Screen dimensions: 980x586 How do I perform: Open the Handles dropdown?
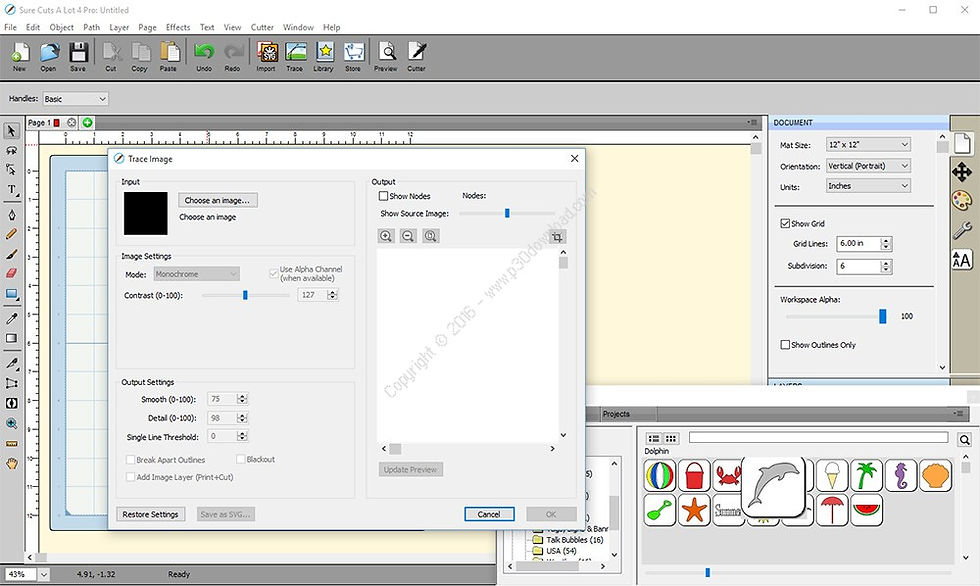(x=76, y=99)
